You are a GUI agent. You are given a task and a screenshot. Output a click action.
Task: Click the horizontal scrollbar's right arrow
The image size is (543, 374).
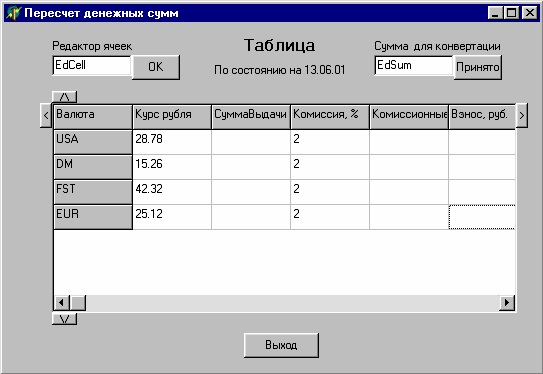point(507,303)
